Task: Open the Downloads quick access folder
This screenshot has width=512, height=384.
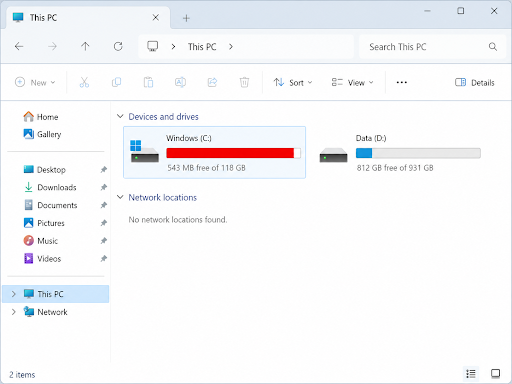Action: (50, 187)
